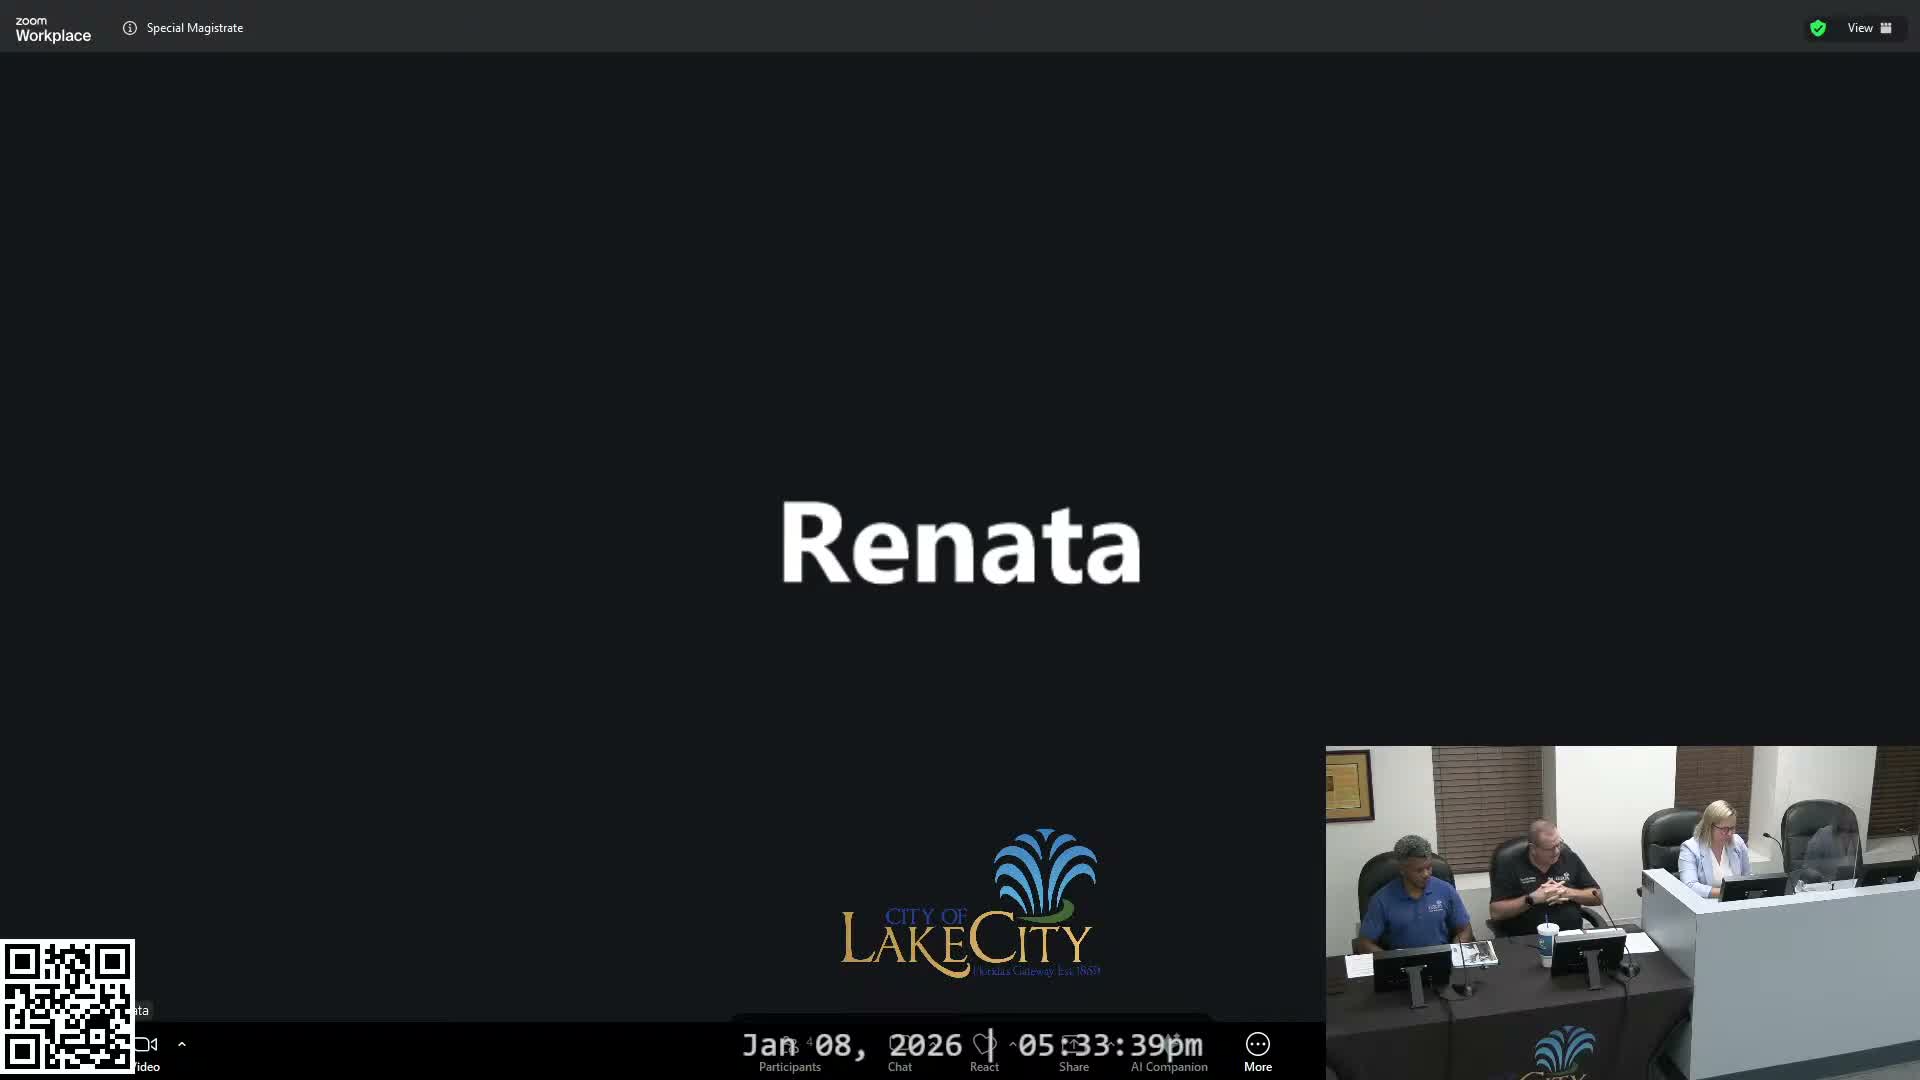This screenshot has height=1080, width=1920.
Task: Open AI Companion
Action: (1169, 1052)
